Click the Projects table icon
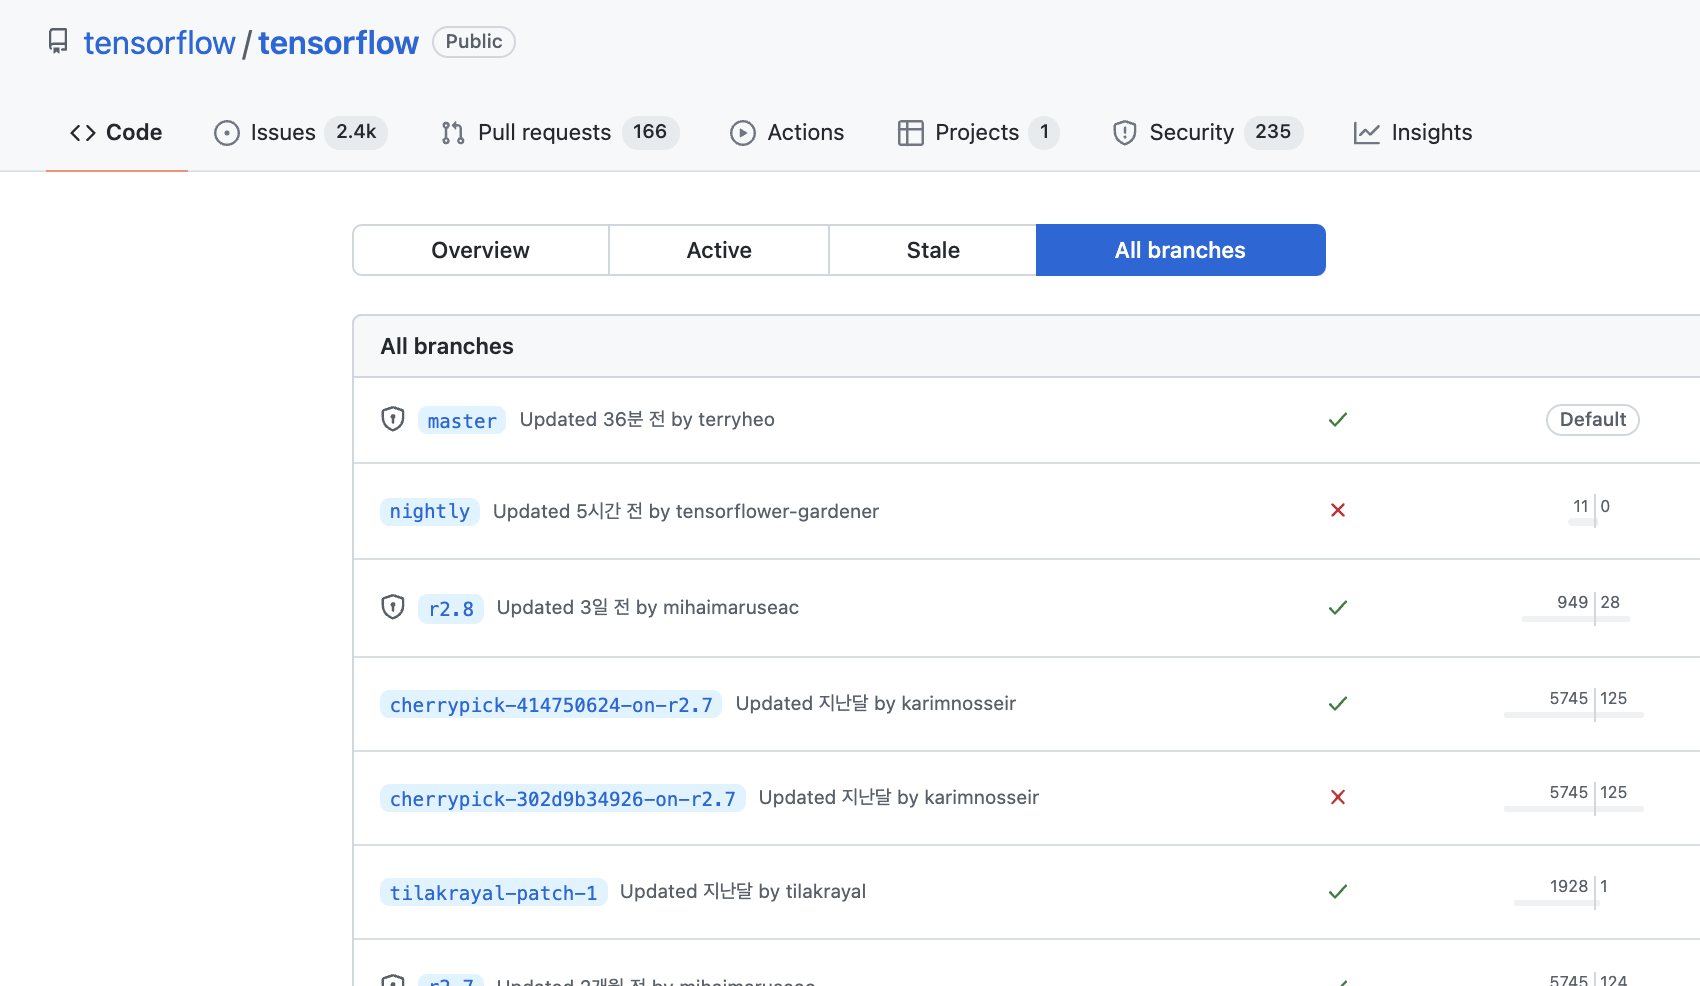The width and height of the screenshot is (1700, 986). pyautogui.click(x=911, y=133)
